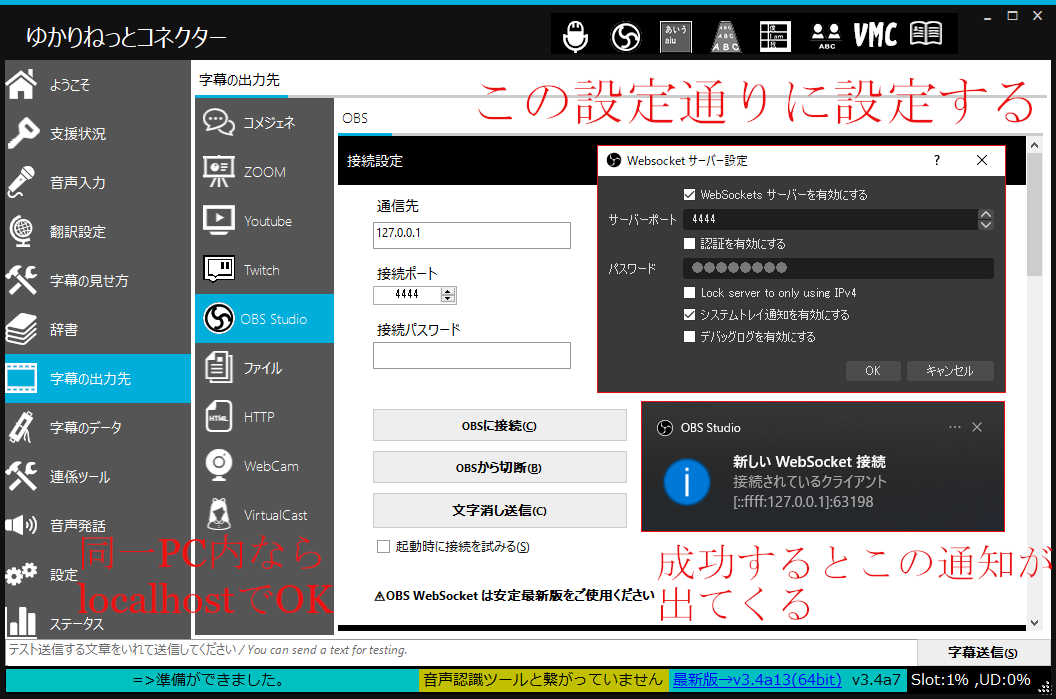Click the subtitle list icon in top toolbar
This screenshot has height=699, width=1056.
[x=775, y=36]
